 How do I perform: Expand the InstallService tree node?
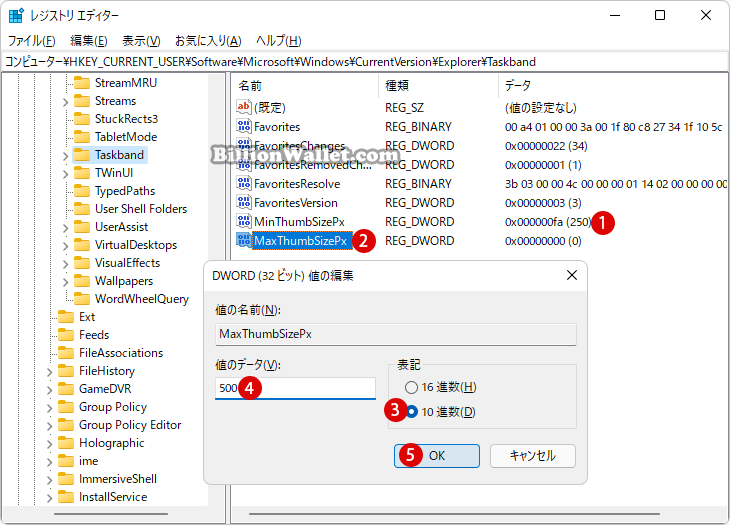tap(49, 498)
